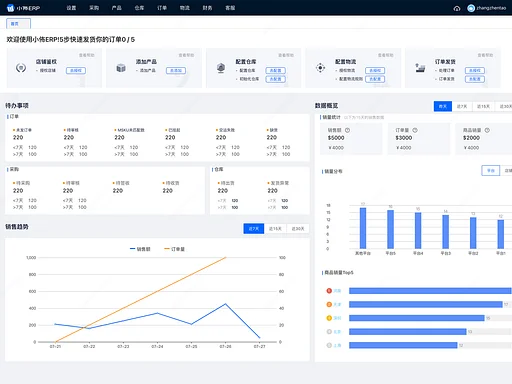Screen dimensions: 512x384
Task: Click the first Top5 progress bar
Action: click(430, 291)
